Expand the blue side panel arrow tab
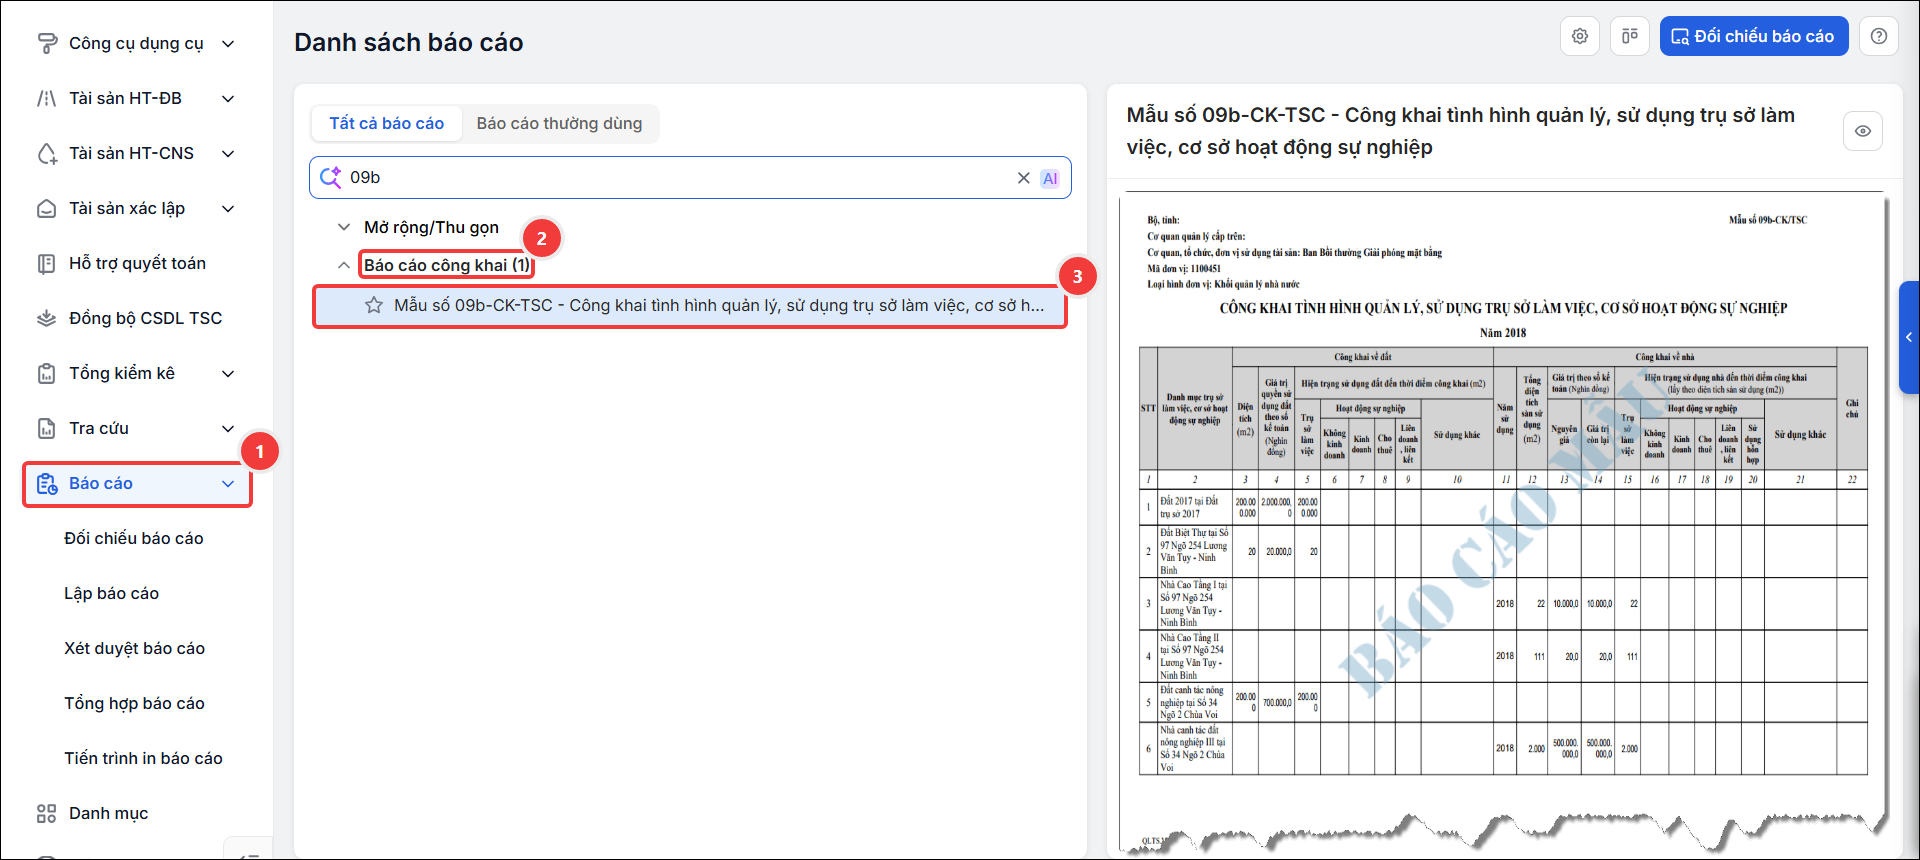 point(1909,337)
